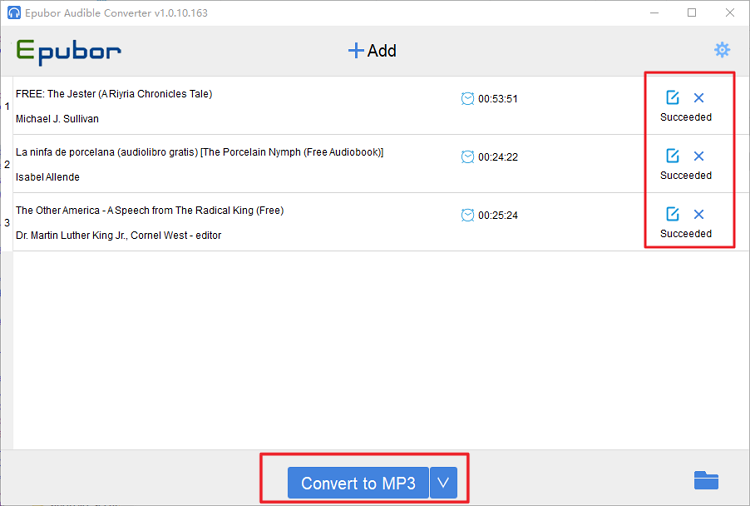Click the Epubor Audible Converter titlebar icon
The width and height of the screenshot is (750, 506).
point(14,12)
